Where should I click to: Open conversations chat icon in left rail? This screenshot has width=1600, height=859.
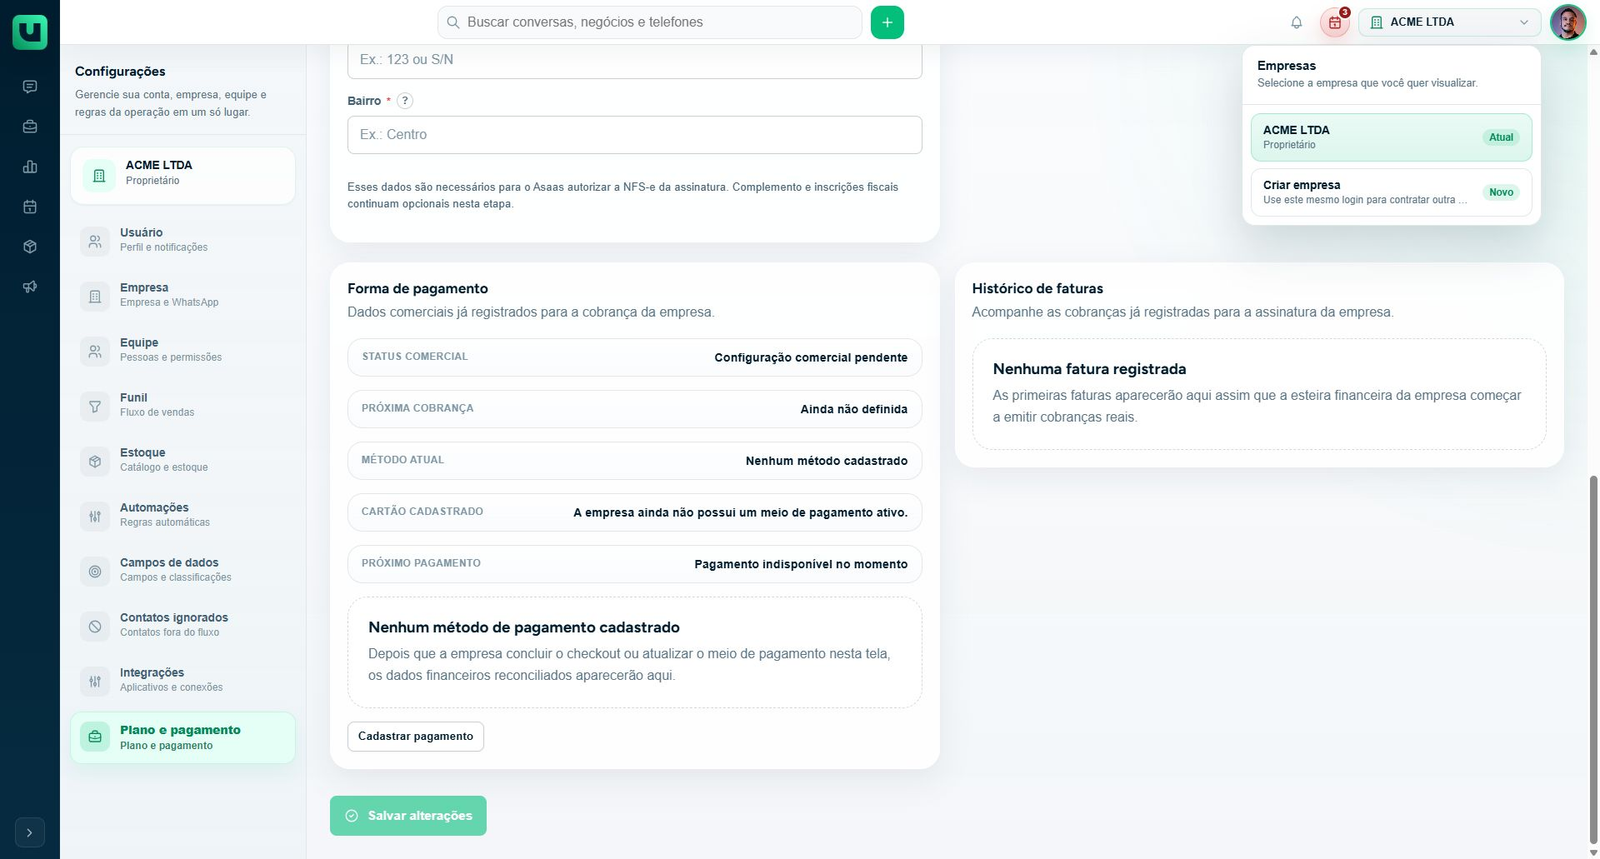[x=30, y=87]
